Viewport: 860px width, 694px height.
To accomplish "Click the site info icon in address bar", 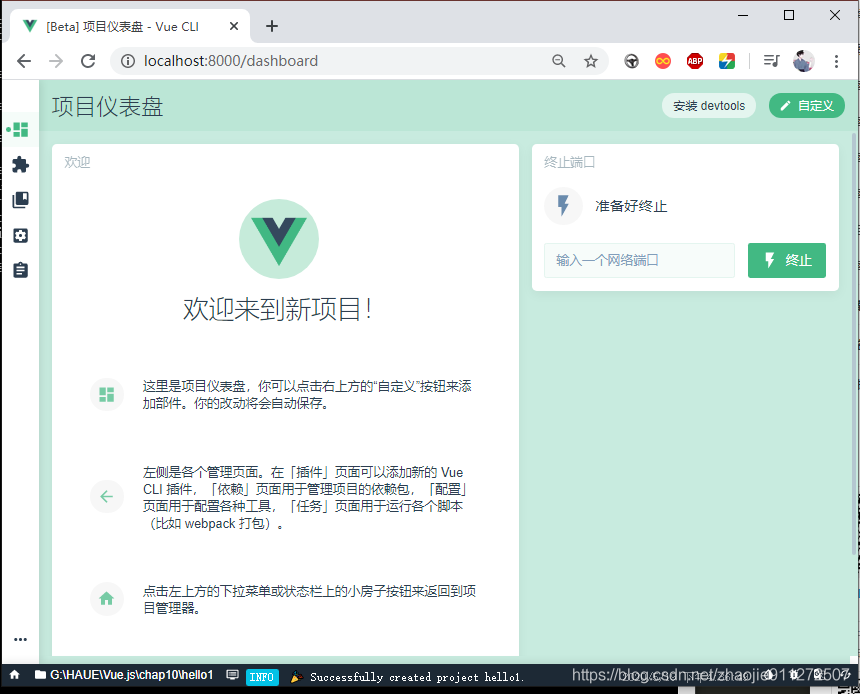I will (x=128, y=61).
